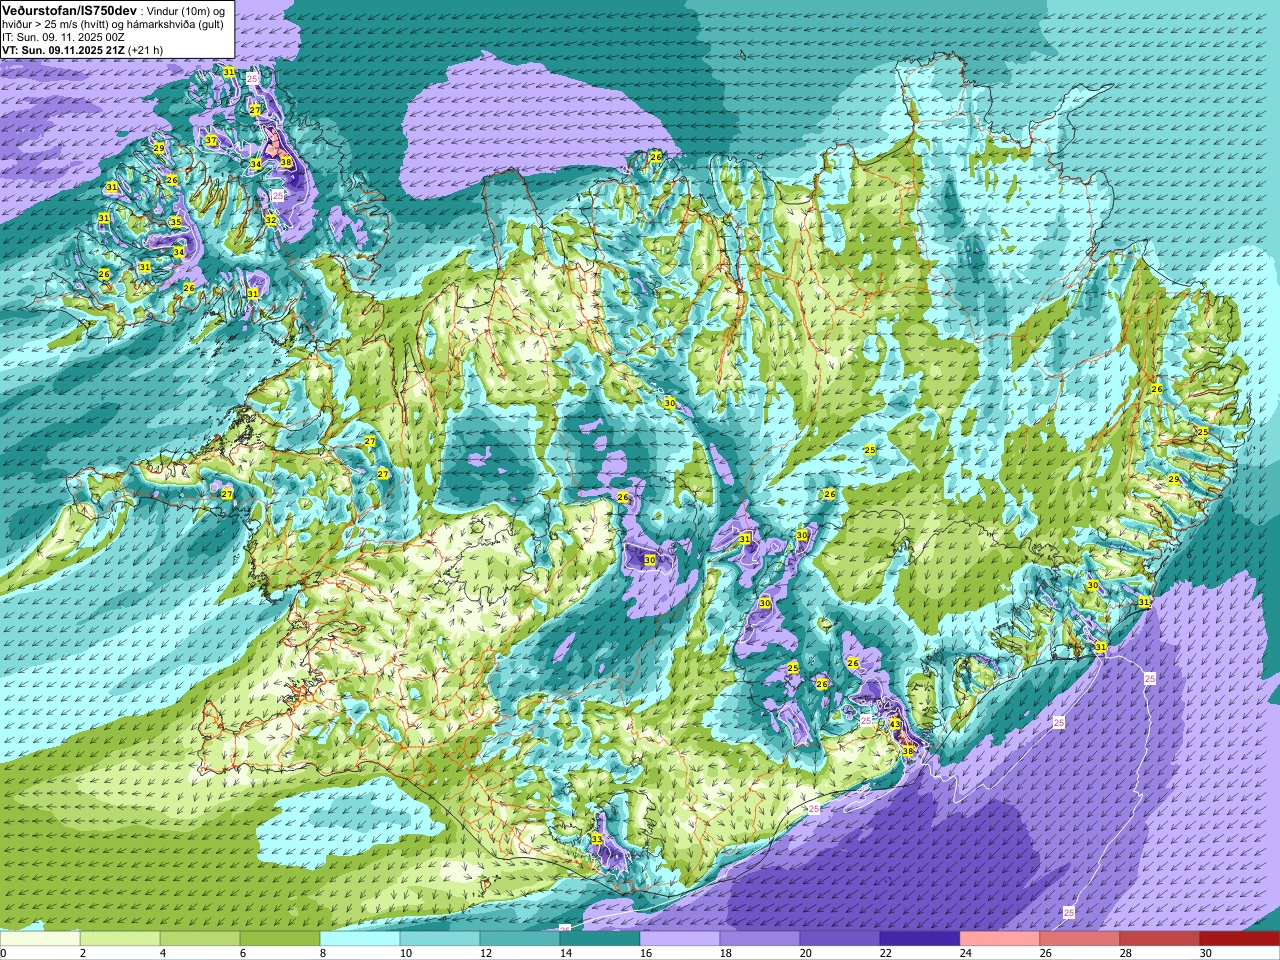This screenshot has height=960, width=1280.
Task: Click the 'VT: Sun. 09.11.2025 21Z' valid time
Action: point(63,50)
